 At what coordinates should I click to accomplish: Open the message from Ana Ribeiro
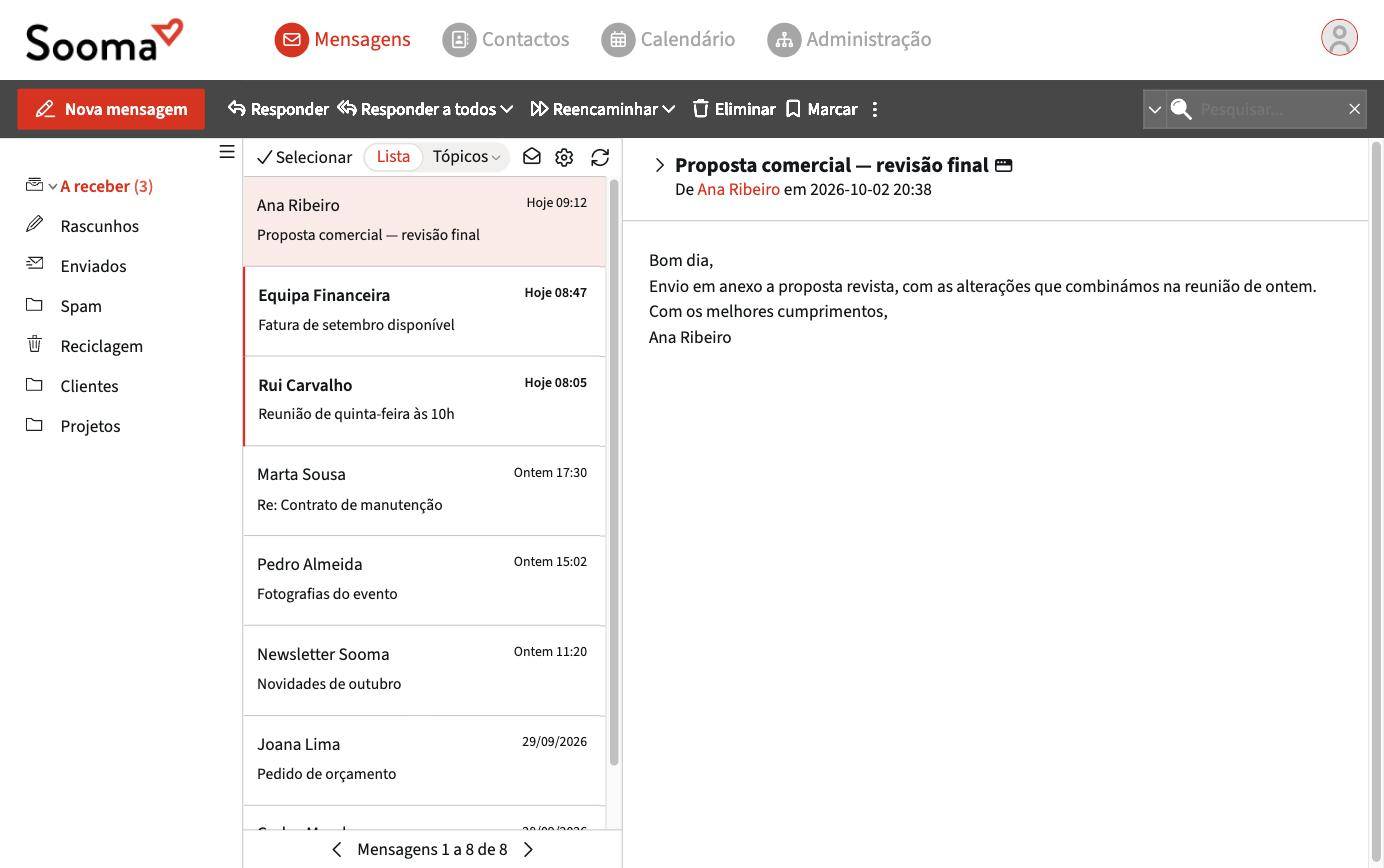[x=424, y=221]
